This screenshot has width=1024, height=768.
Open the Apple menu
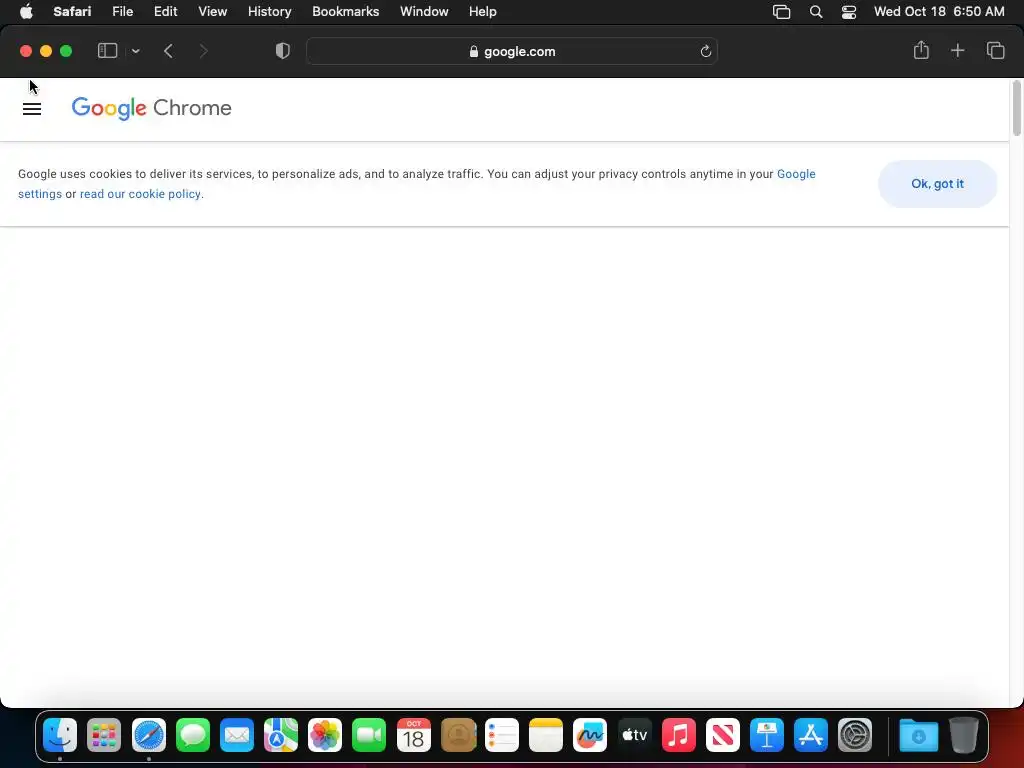[26, 11]
